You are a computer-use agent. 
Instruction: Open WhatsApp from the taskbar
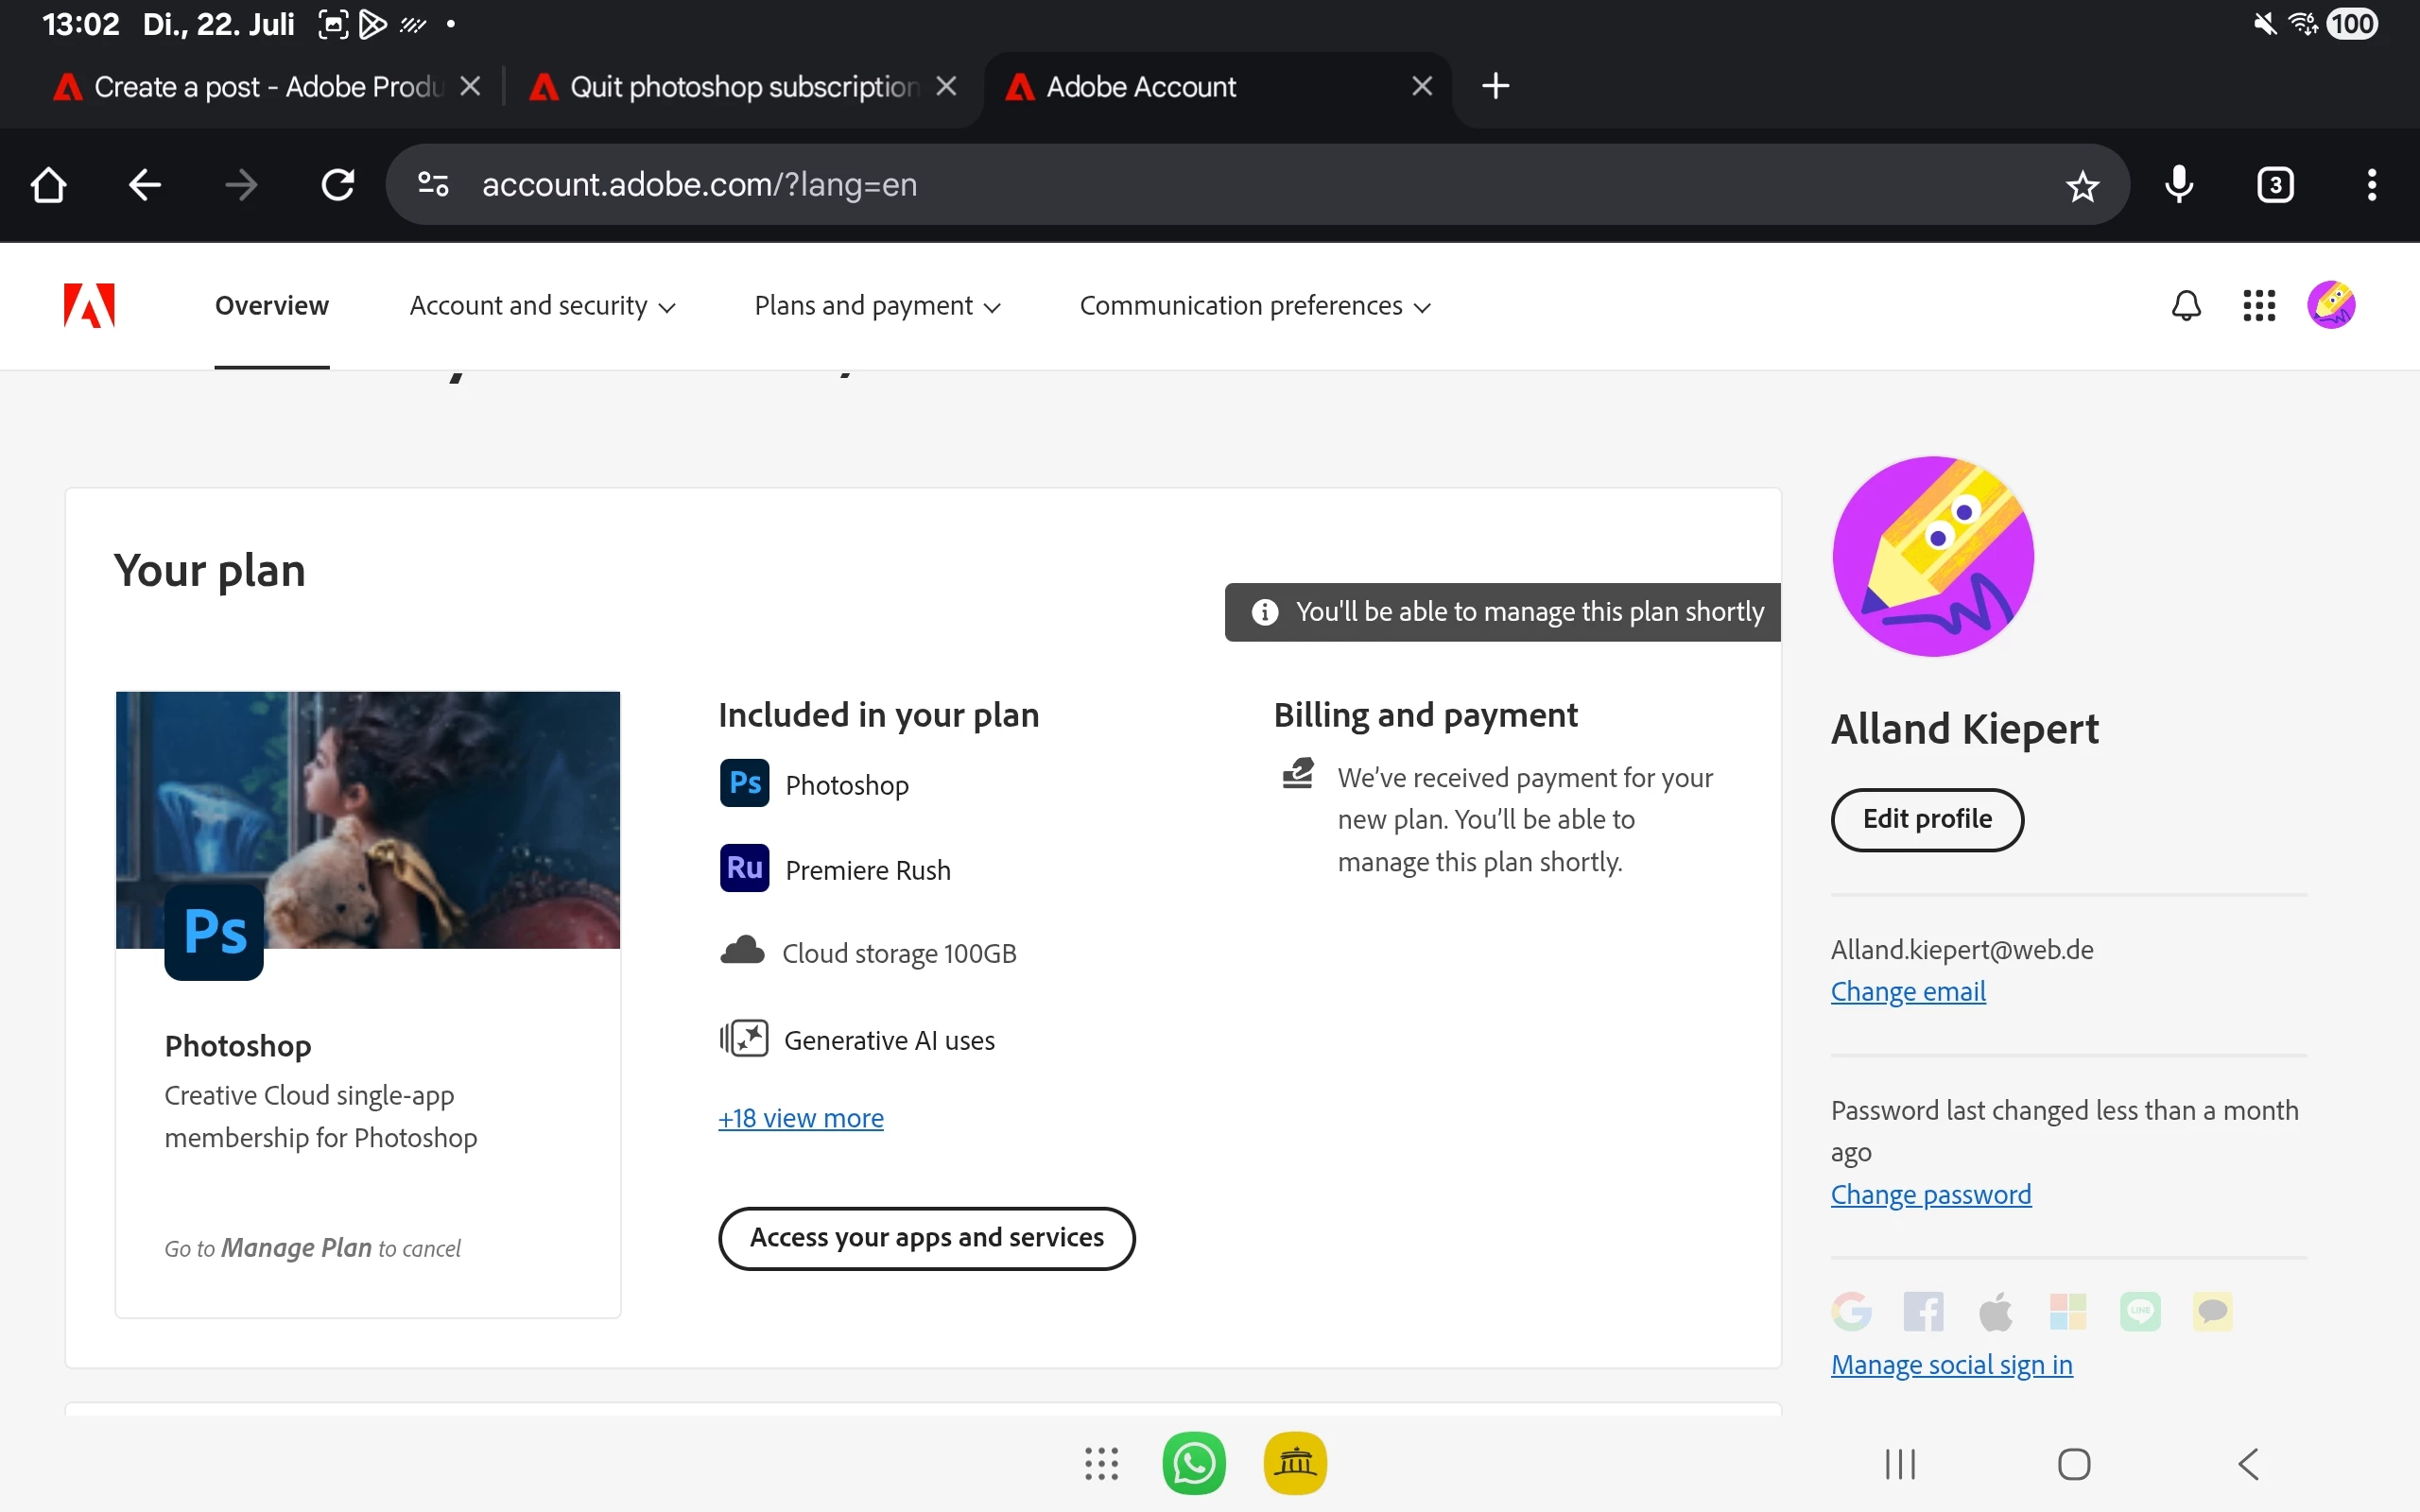click(x=1194, y=1463)
